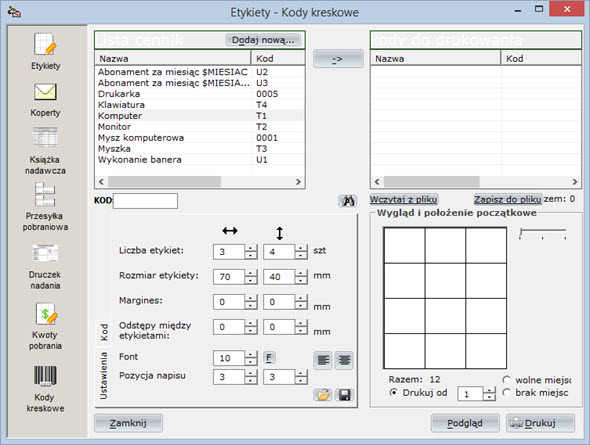
Task: Select the Monitor row
Action: click(199, 126)
